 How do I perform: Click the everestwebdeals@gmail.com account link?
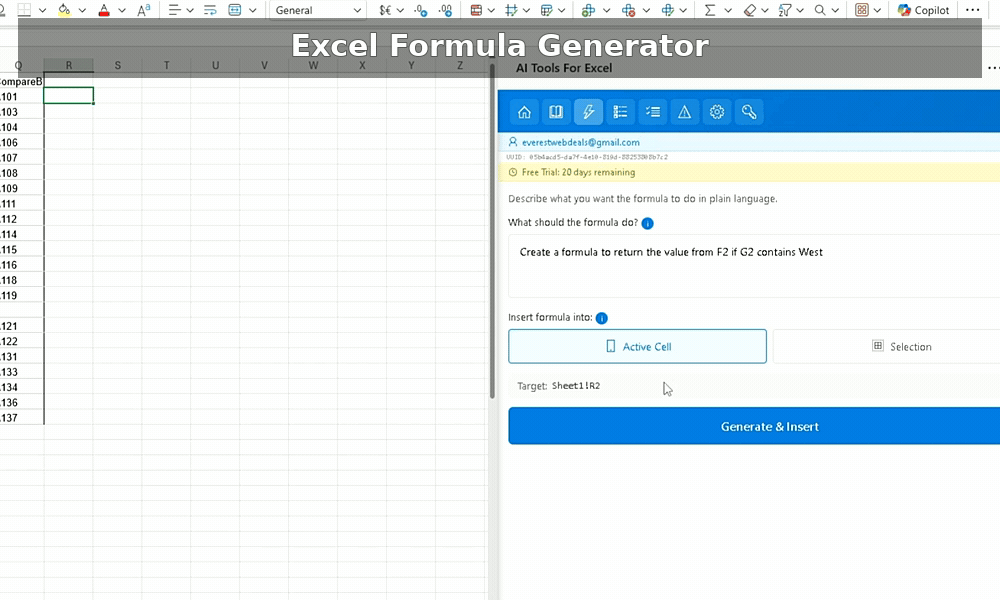tap(580, 142)
